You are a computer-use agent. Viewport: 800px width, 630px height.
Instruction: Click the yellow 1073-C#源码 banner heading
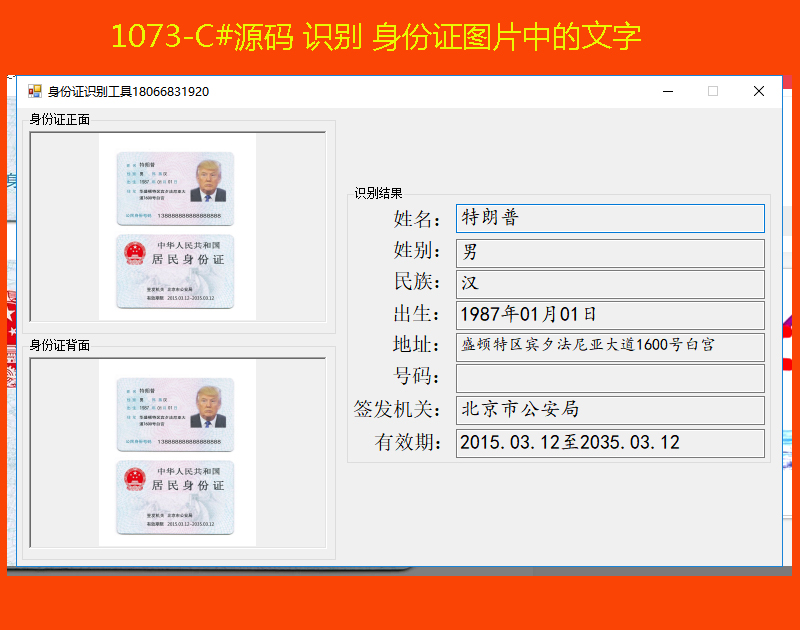(376, 37)
